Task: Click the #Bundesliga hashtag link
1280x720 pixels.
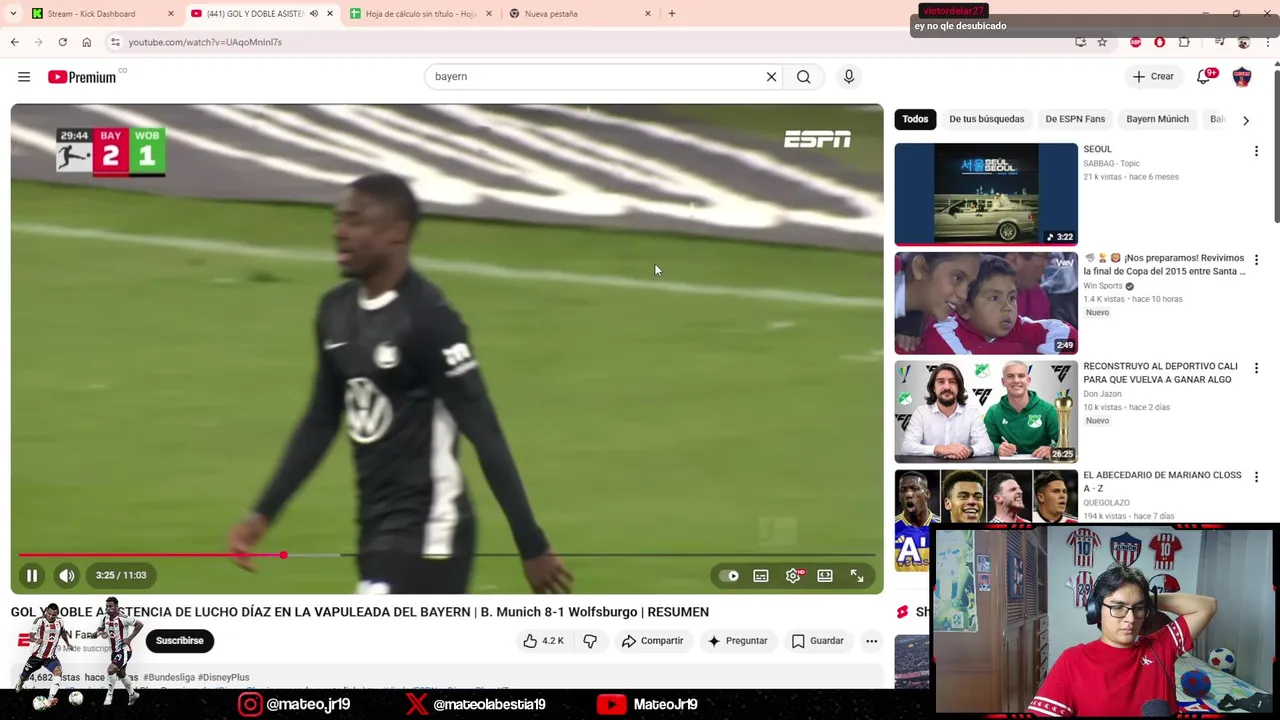Action: [168, 677]
